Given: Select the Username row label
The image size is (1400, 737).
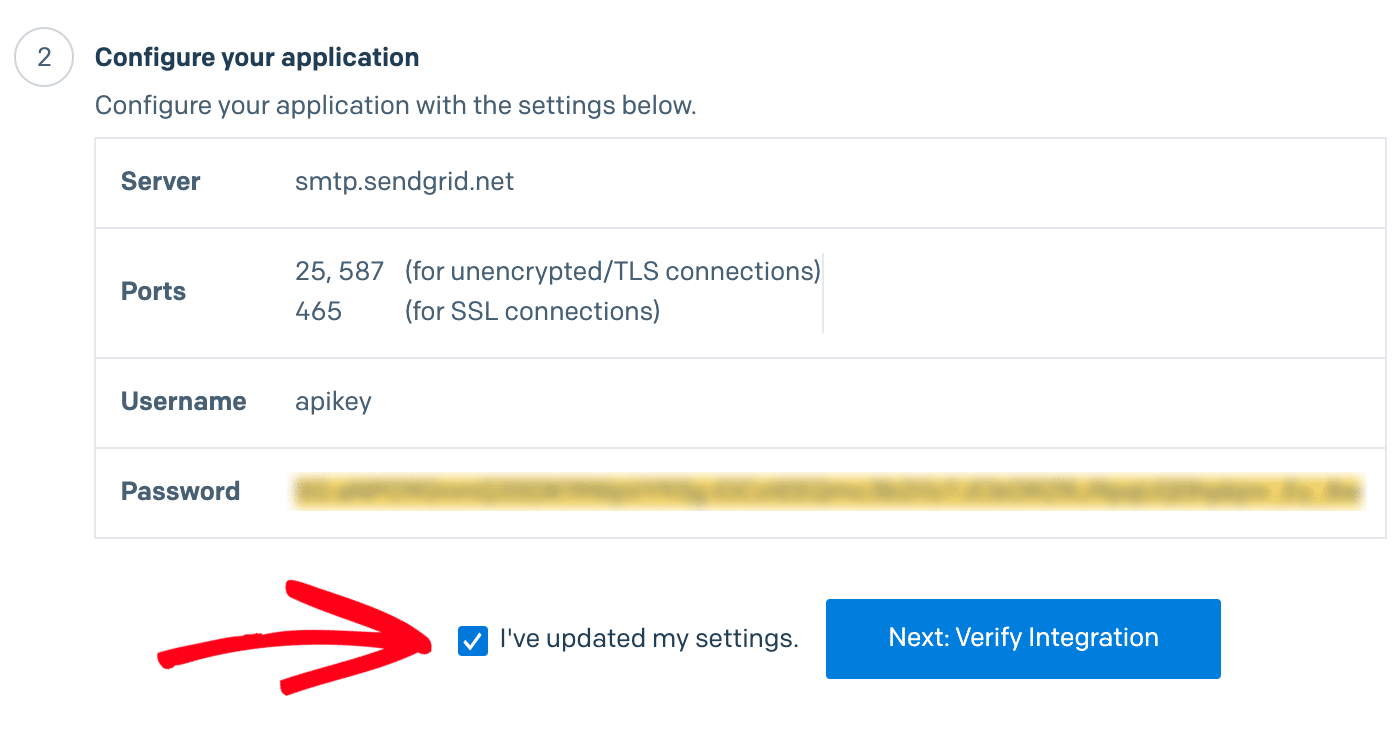Looking at the screenshot, I should click(183, 402).
